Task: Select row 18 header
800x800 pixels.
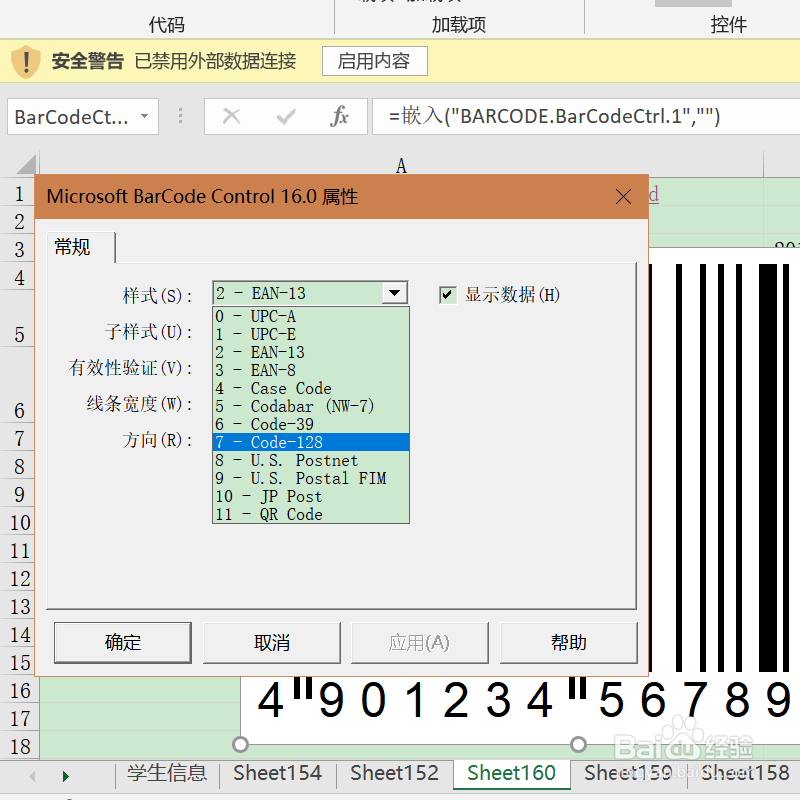Action: (x=19, y=746)
